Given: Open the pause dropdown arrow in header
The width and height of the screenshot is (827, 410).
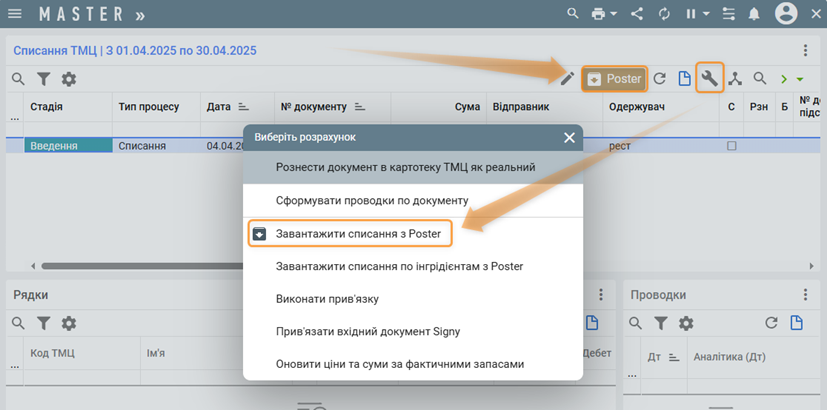Looking at the screenshot, I should click(706, 14).
